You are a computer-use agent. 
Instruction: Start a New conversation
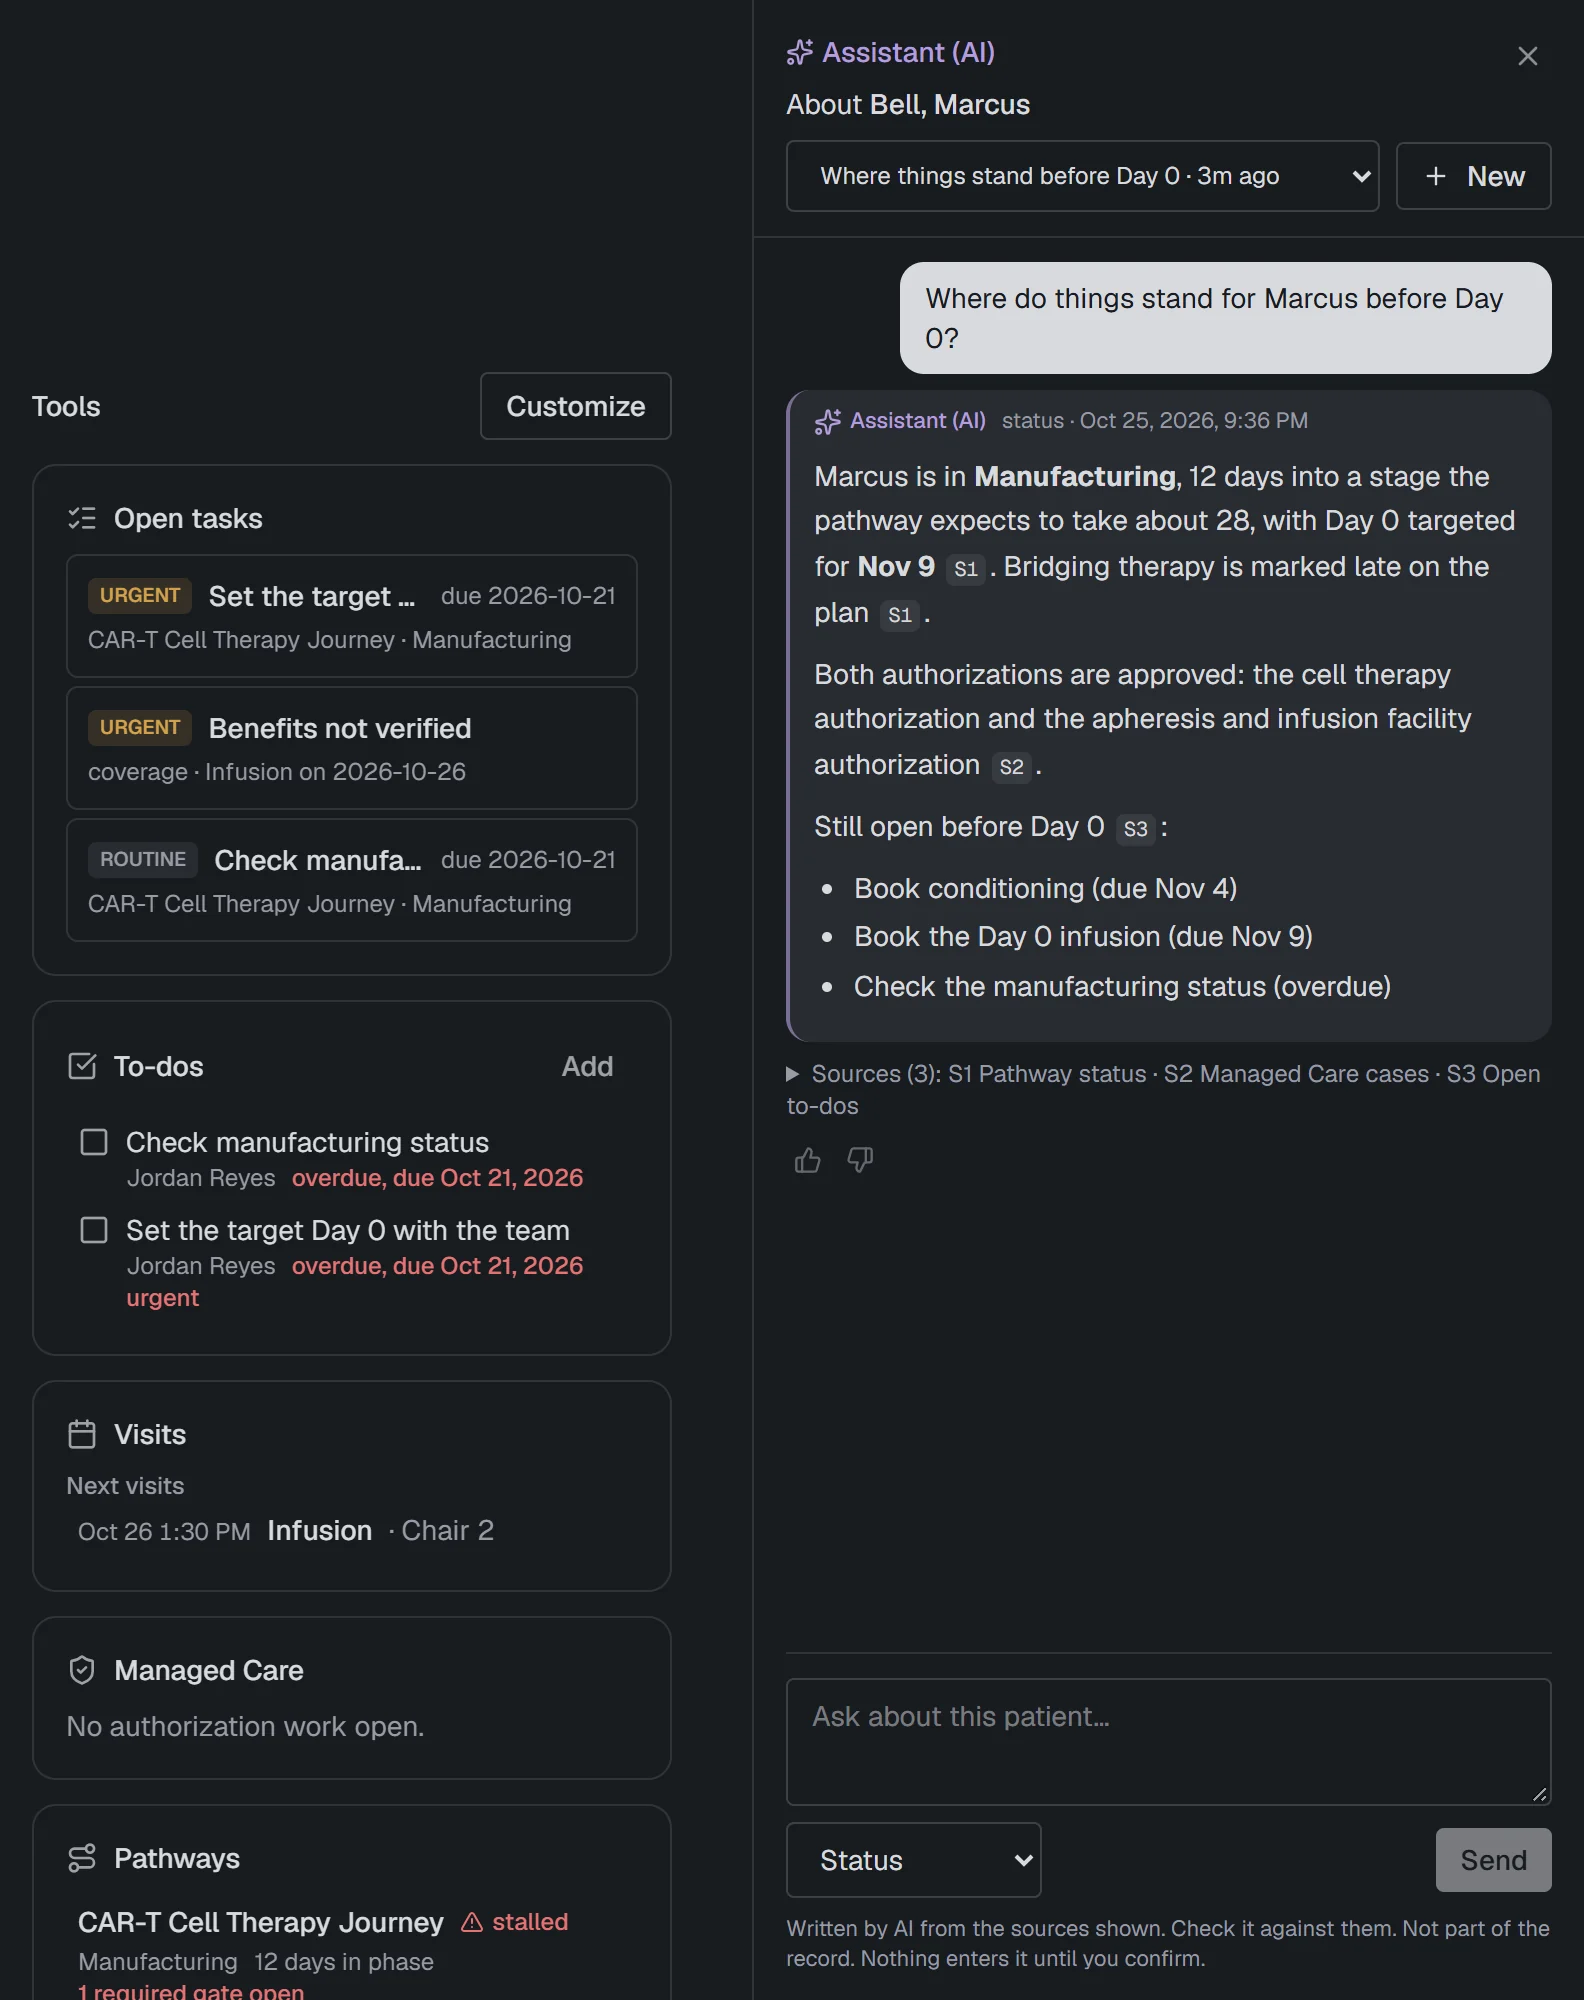(x=1473, y=176)
